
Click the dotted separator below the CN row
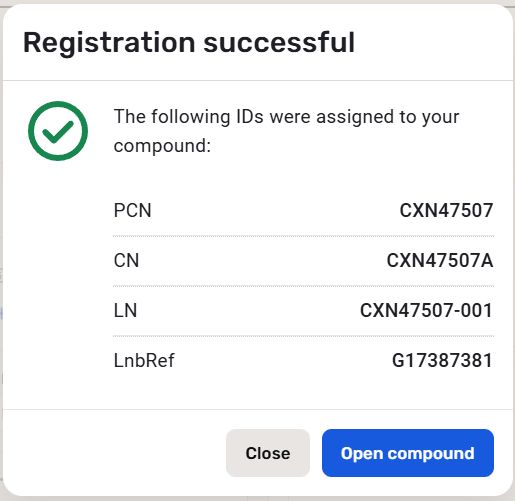(303, 286)
